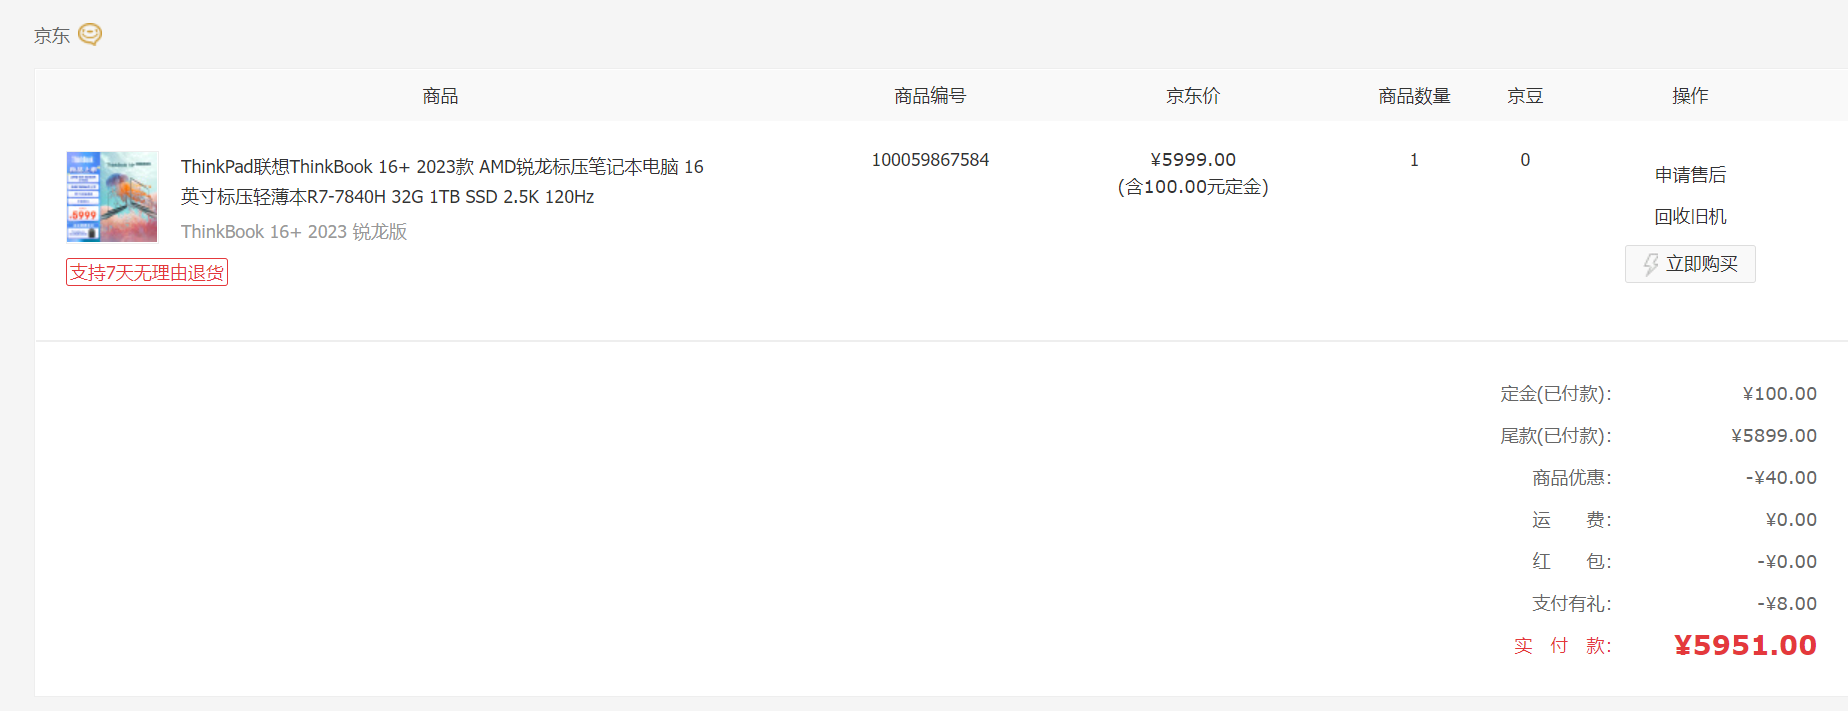Click the 尾款(已付款) label

[x=1556, y=436]
